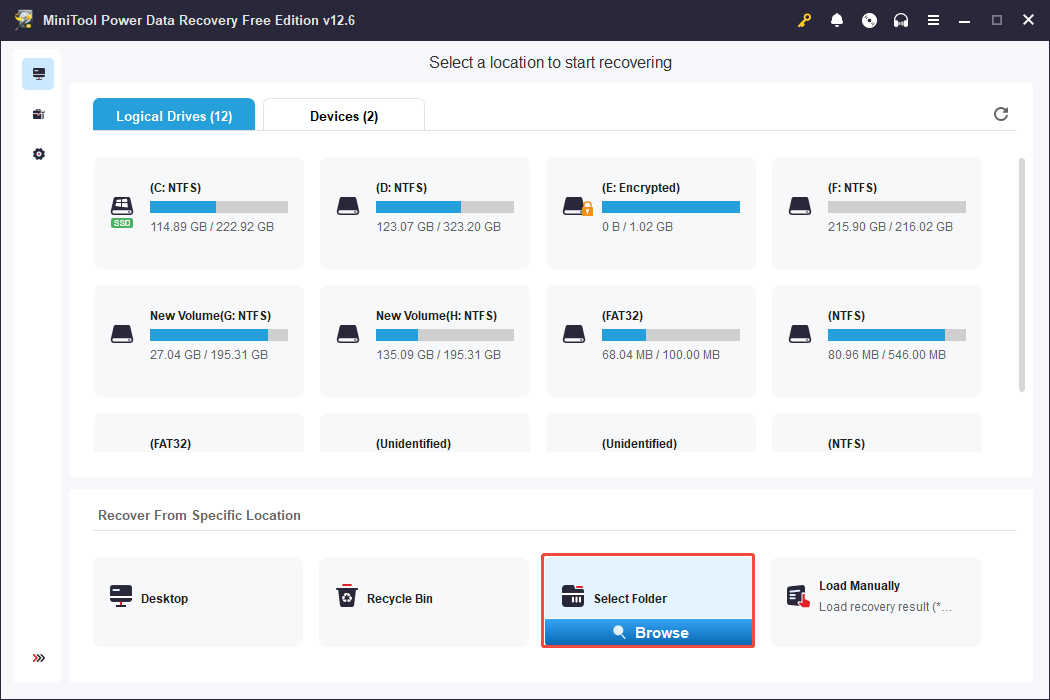Click the Browse button under Select Folder
Screen dimensions: 1050x700
[648, 632]
